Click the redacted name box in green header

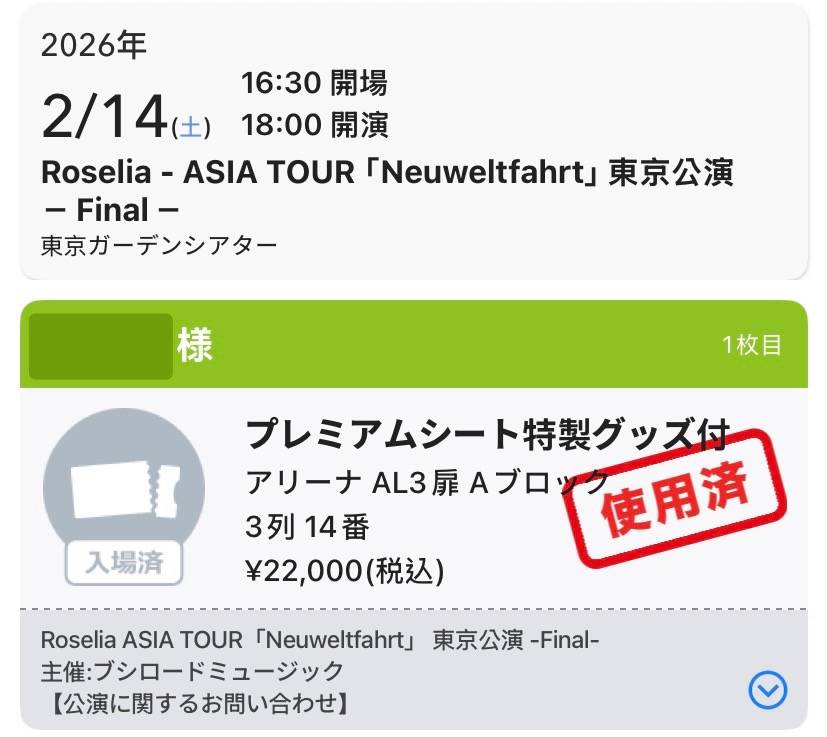(100, 346)
